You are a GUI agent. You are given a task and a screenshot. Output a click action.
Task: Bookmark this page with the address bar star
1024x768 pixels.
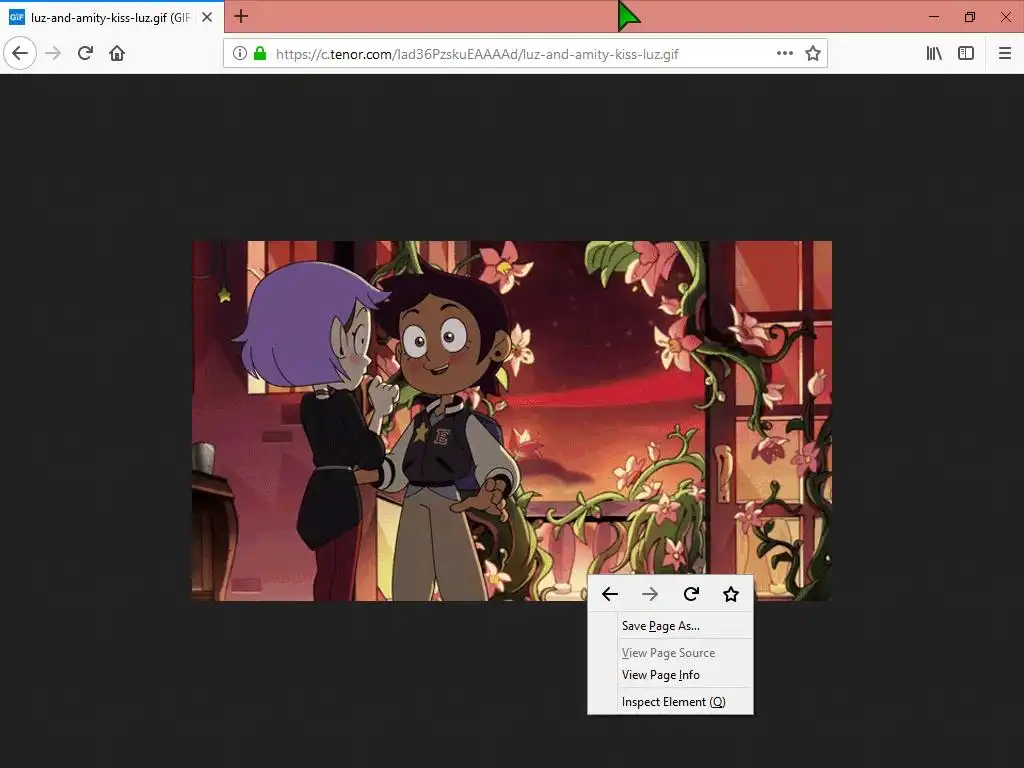(x=812, y=54)
